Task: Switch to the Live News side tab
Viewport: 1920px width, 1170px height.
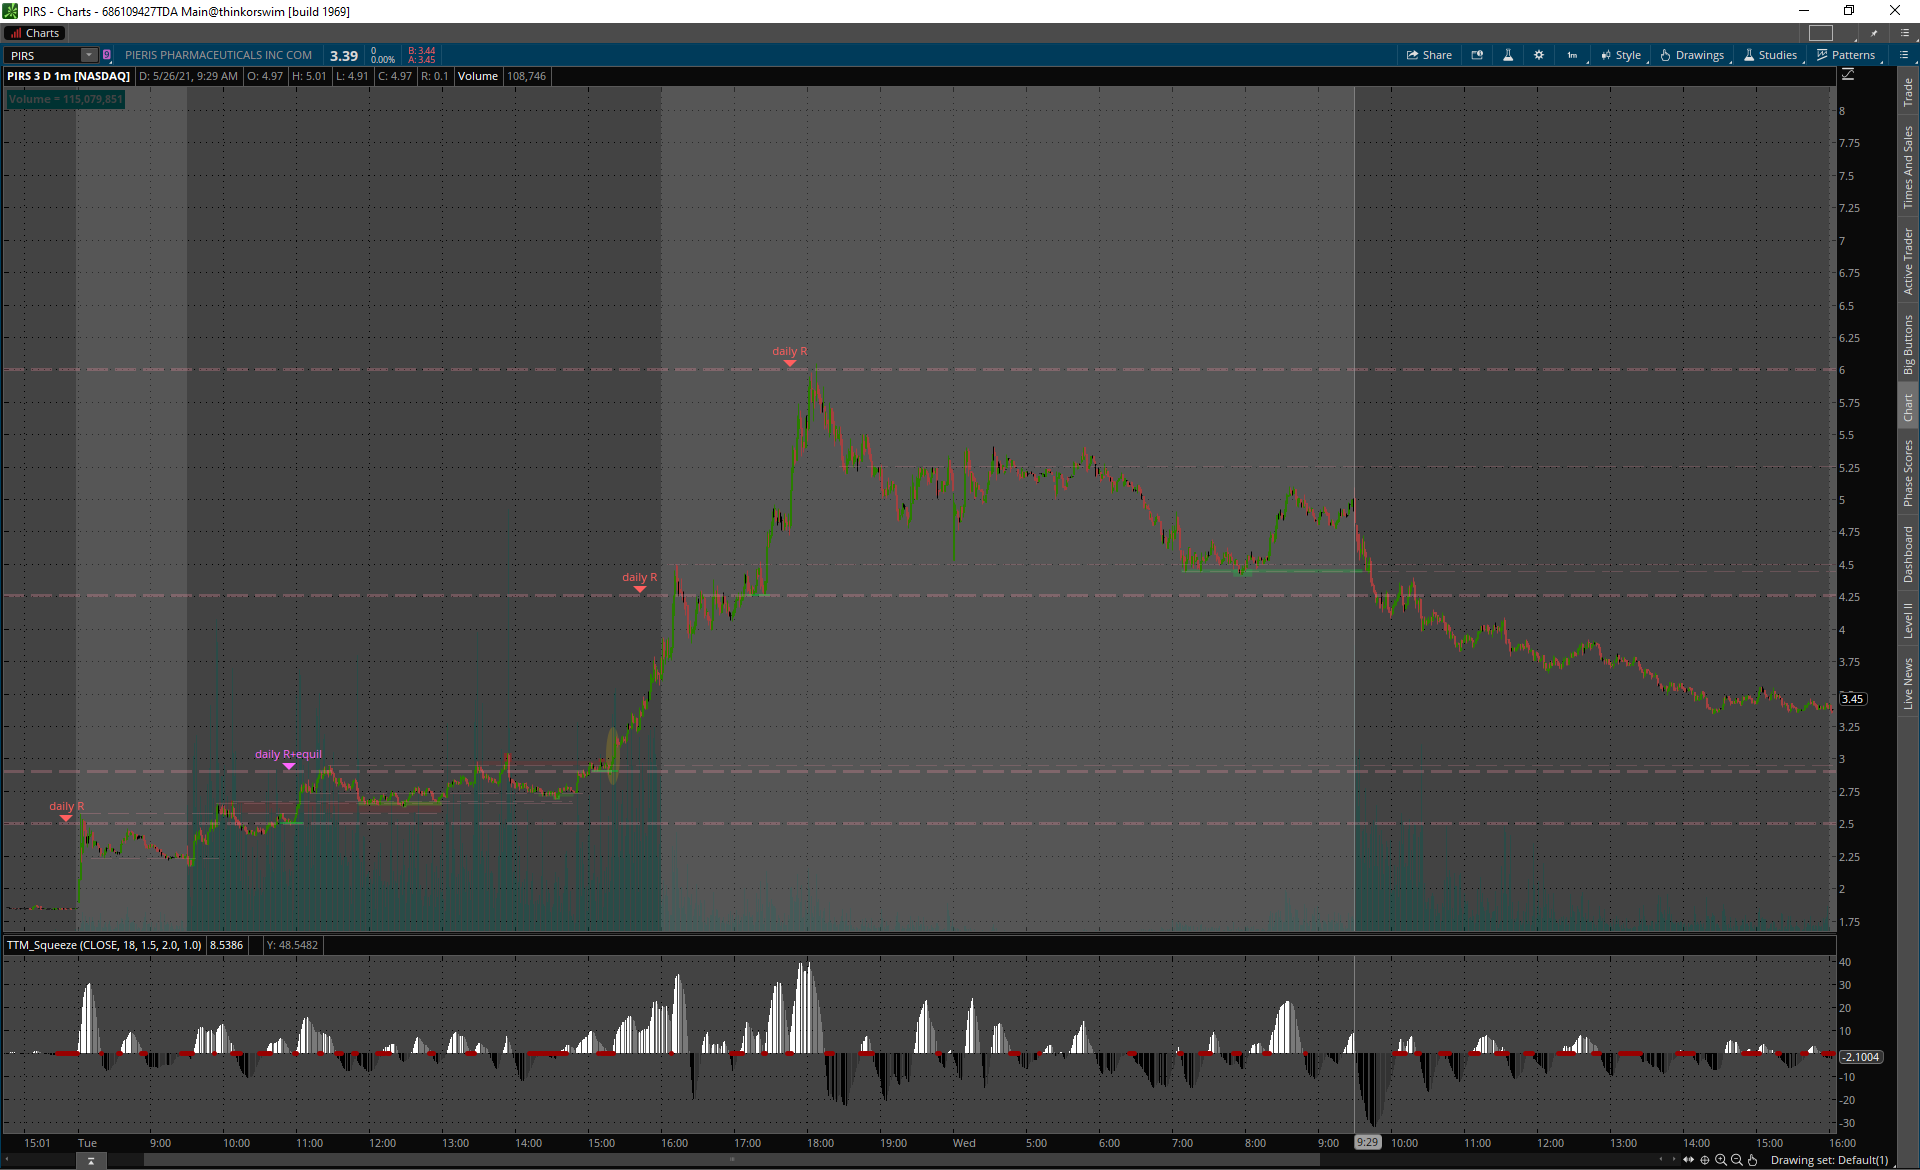Action: click(x=1908, y=684)
